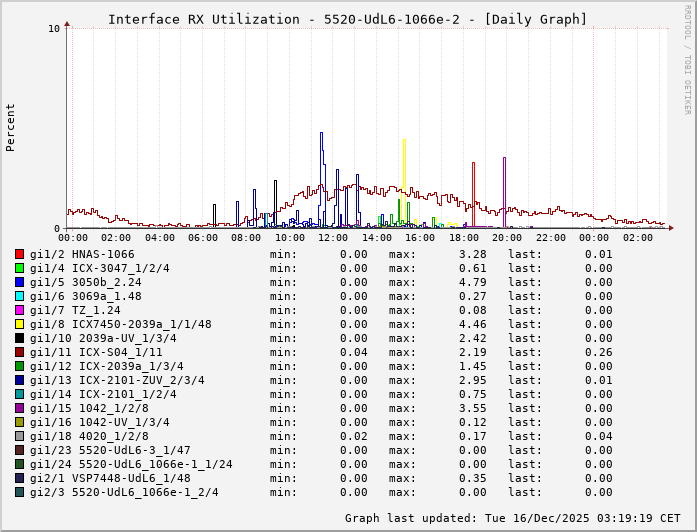Click the yellow gi1/8 ICX7450 legend swatch

pos(19,324)
